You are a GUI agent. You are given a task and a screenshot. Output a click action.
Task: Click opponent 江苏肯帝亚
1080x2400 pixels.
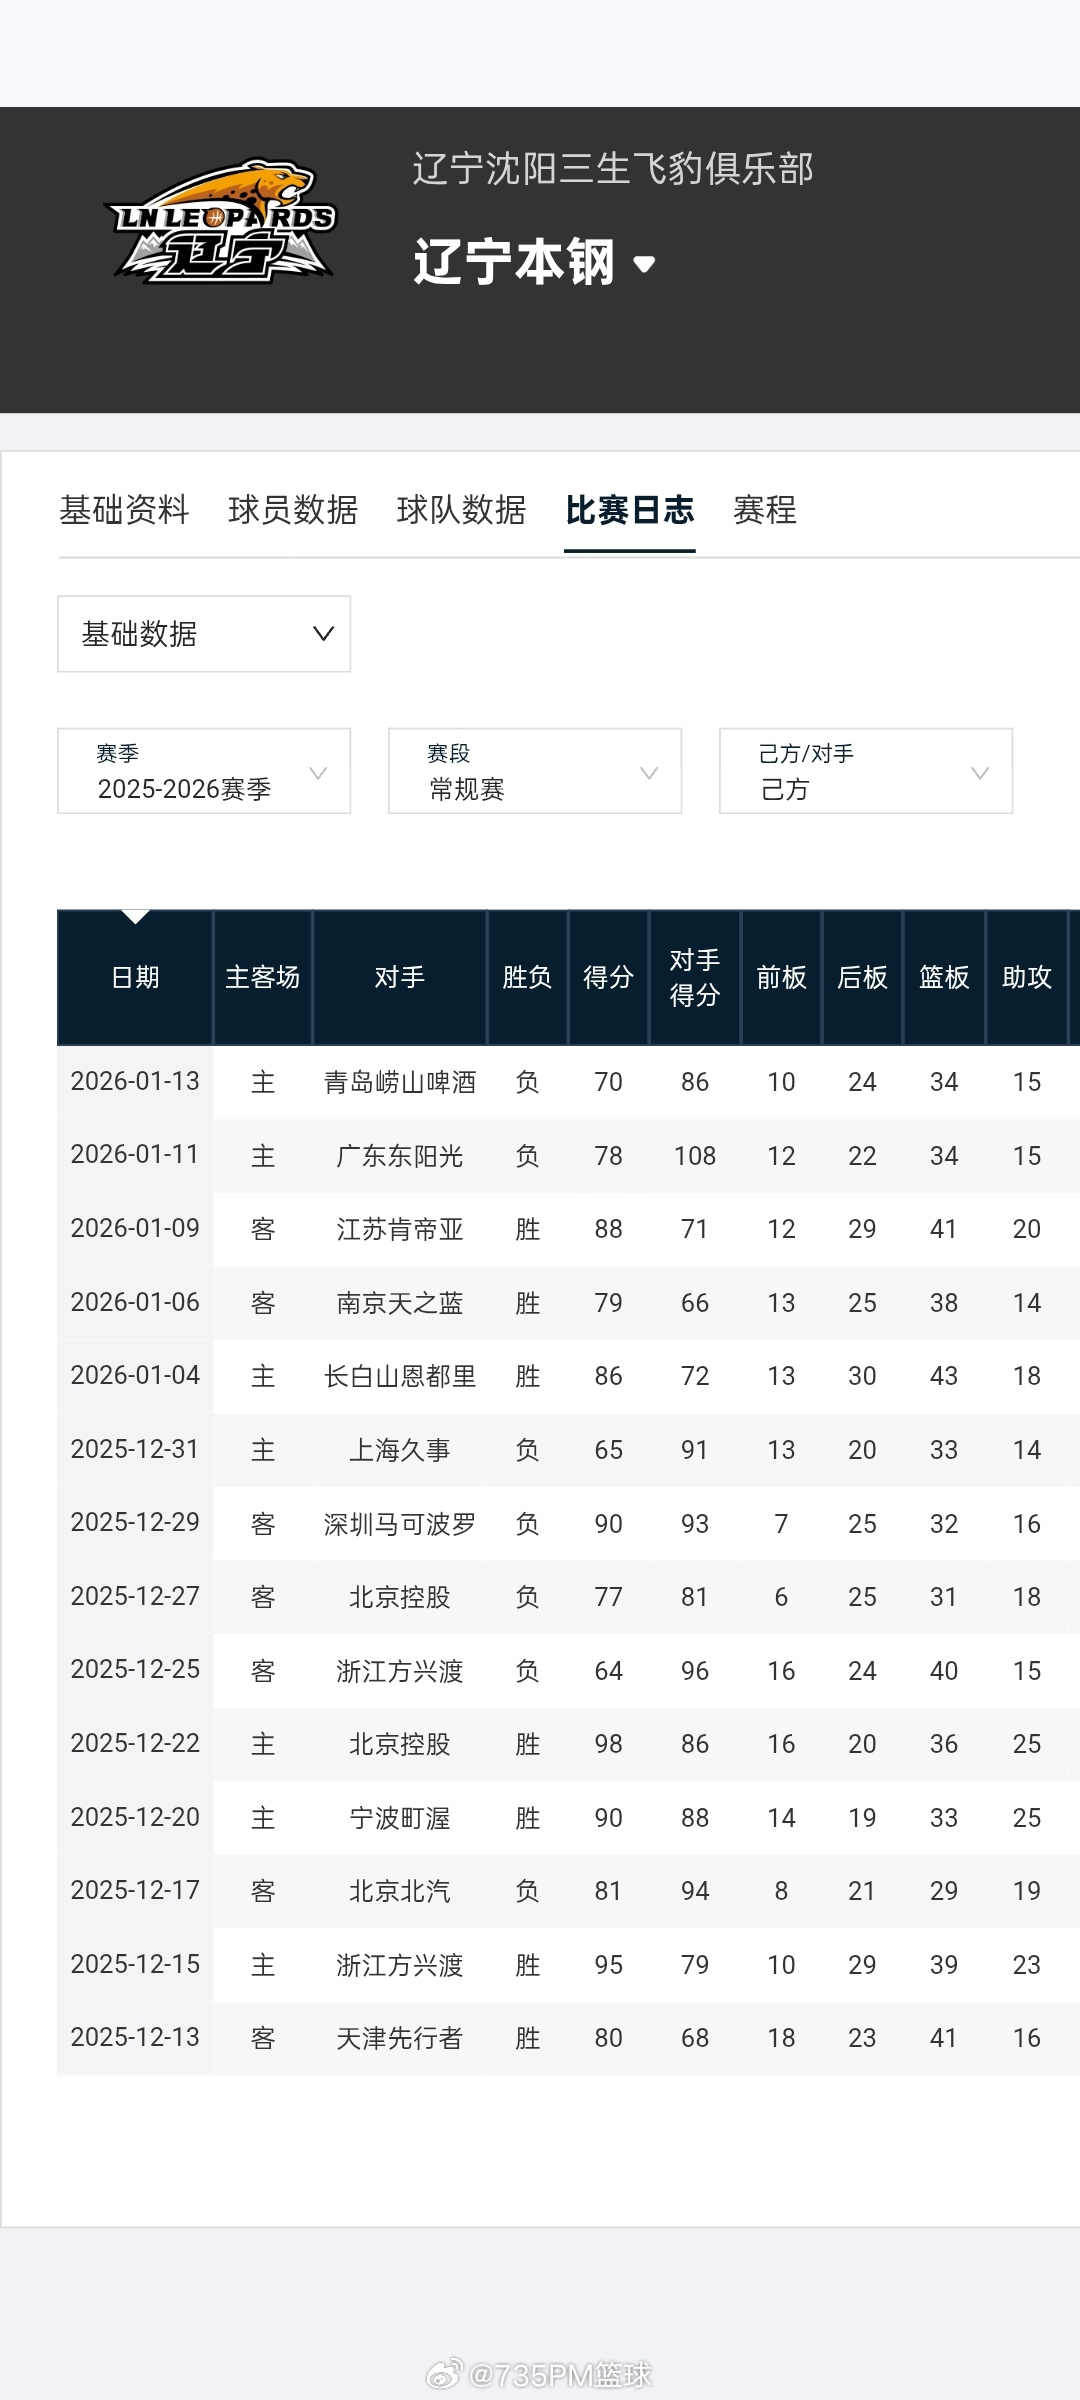(x=400, y=1229)
